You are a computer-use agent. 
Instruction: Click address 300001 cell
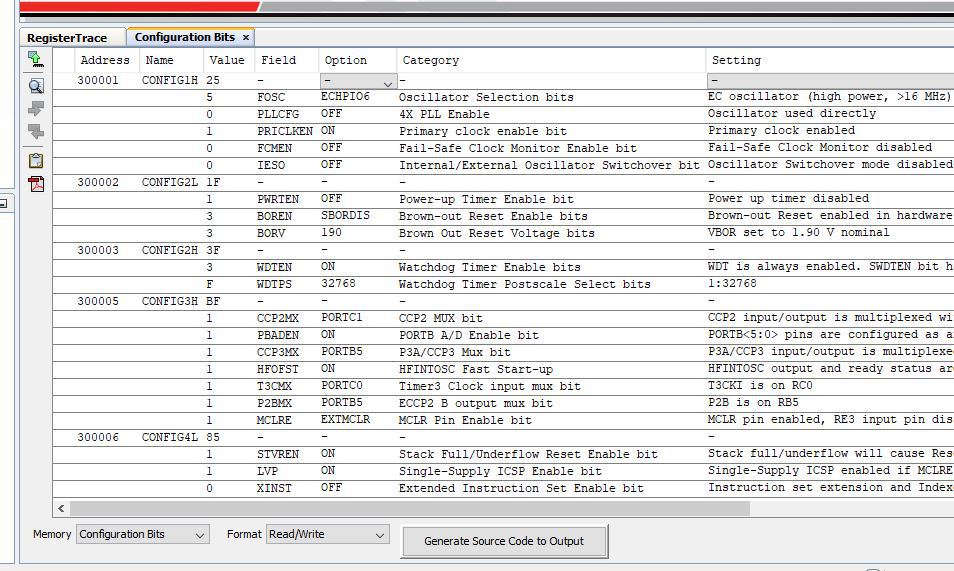tap(98, 80)
